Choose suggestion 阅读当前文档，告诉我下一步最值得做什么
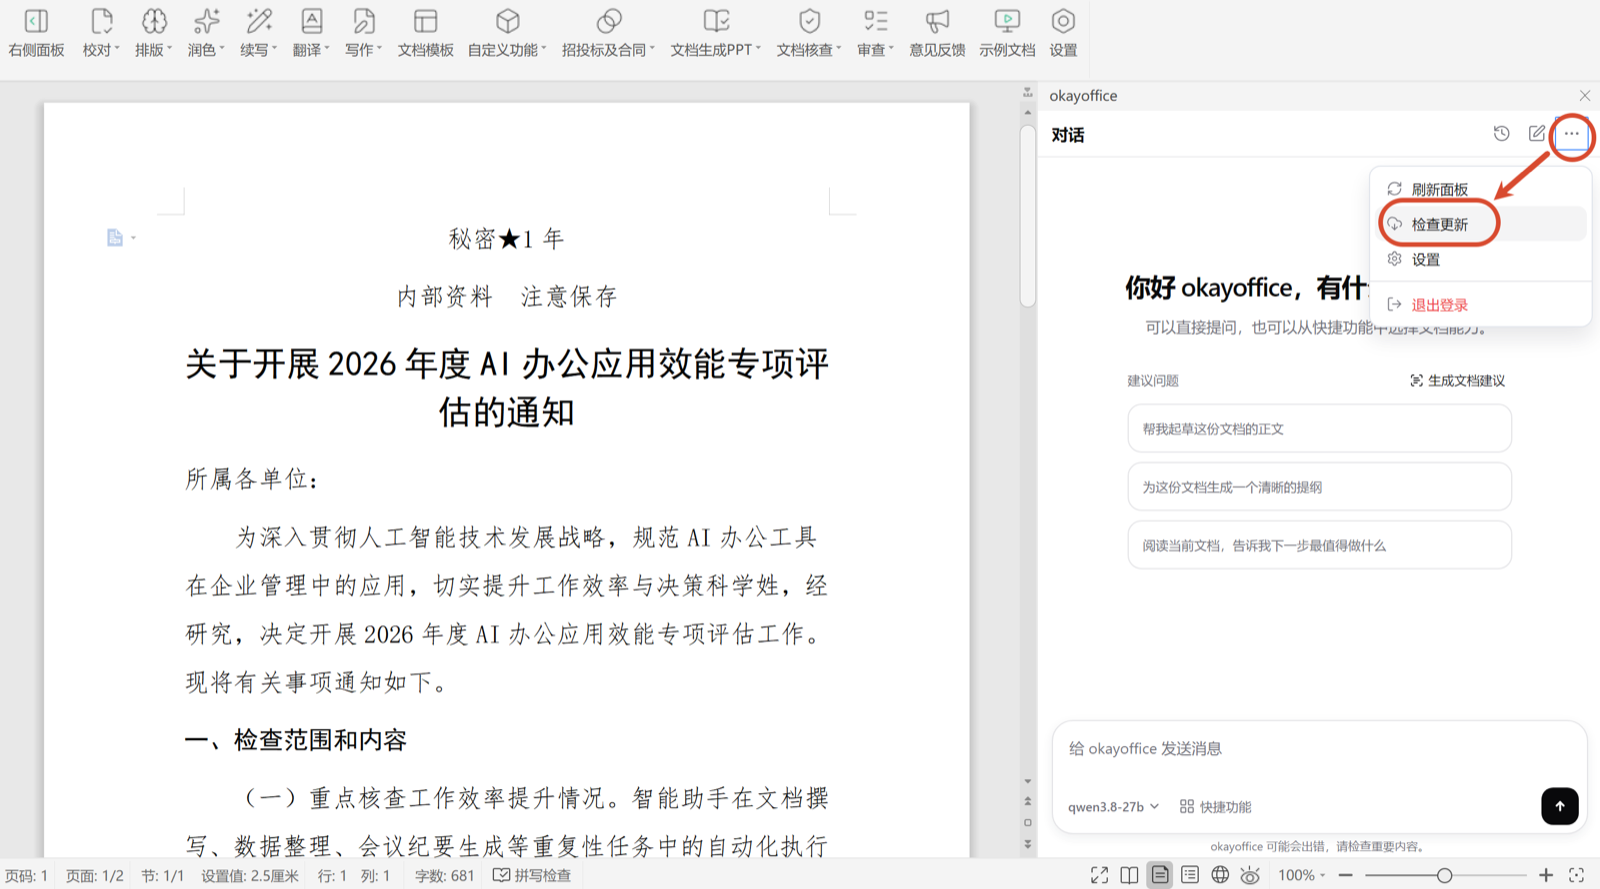The image size is (1600, 889). (1319, 545)
